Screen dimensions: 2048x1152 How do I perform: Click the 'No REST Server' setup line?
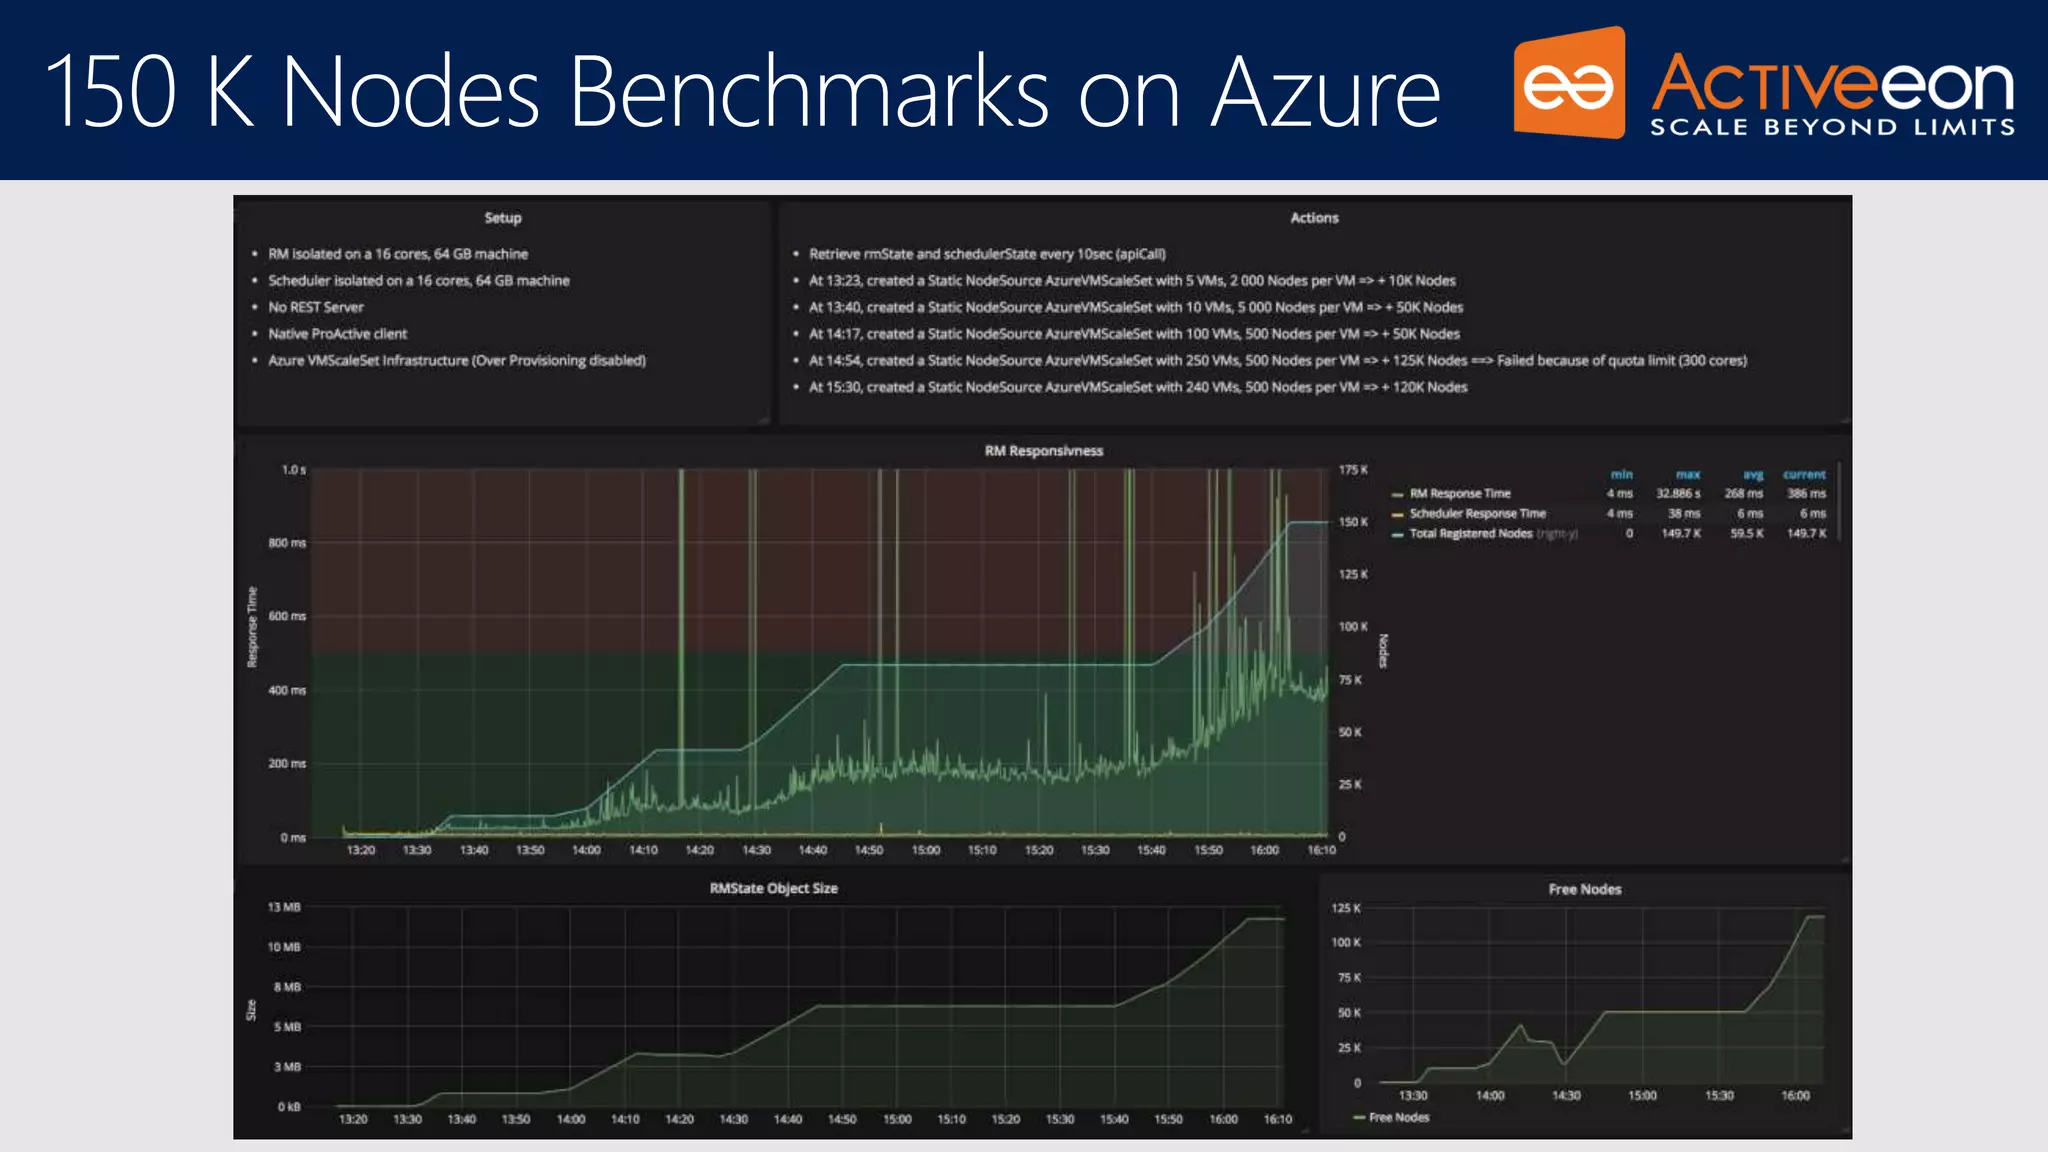point(316,308)
